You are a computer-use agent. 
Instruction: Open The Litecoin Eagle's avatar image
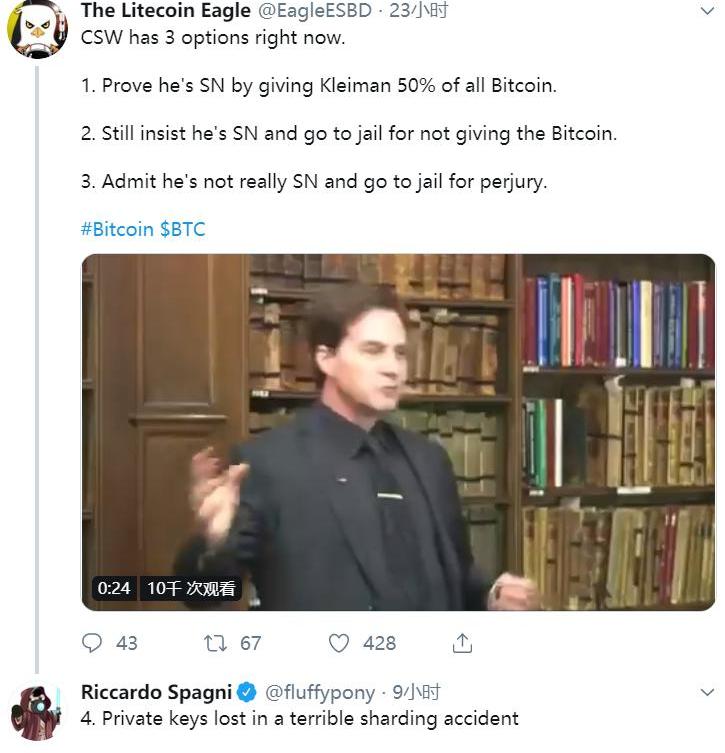coord(37,27)
